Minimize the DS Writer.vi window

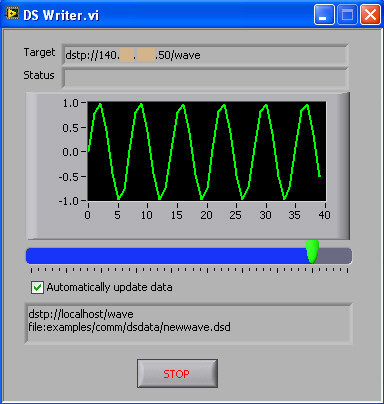[324, 15]
